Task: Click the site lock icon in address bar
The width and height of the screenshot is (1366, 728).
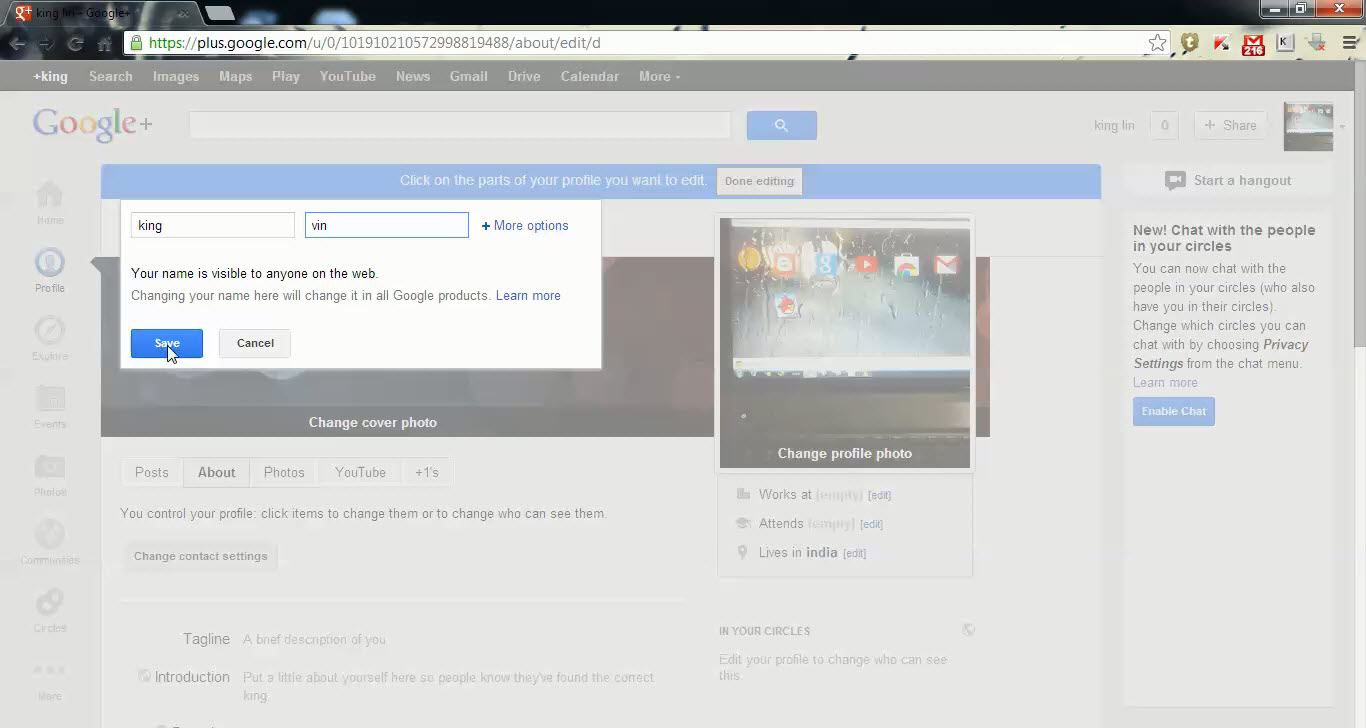Action: click(136, 43)
